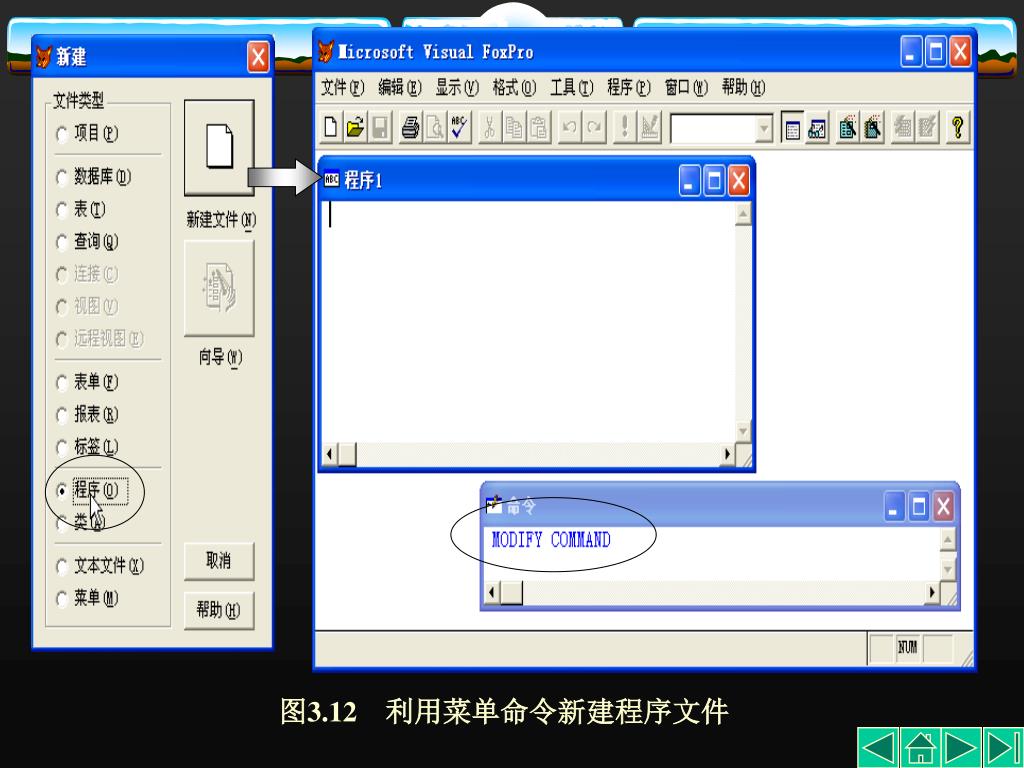The image size is (1024, 768).
Task: Click the green last-slide arrow
Action: (x=1003, y=747)
